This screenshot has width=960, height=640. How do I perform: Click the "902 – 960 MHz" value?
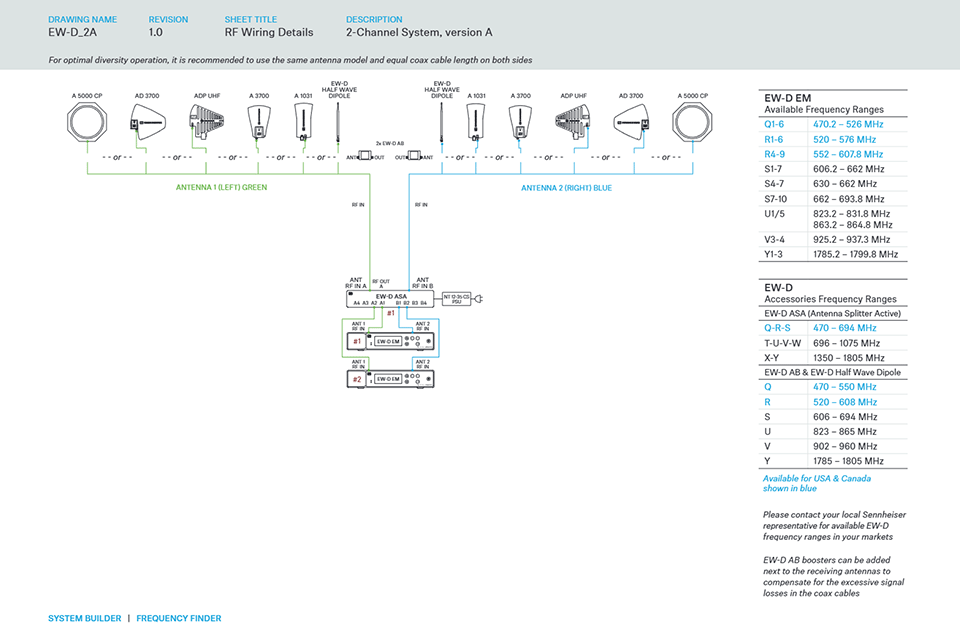click(x=845, y=446)
